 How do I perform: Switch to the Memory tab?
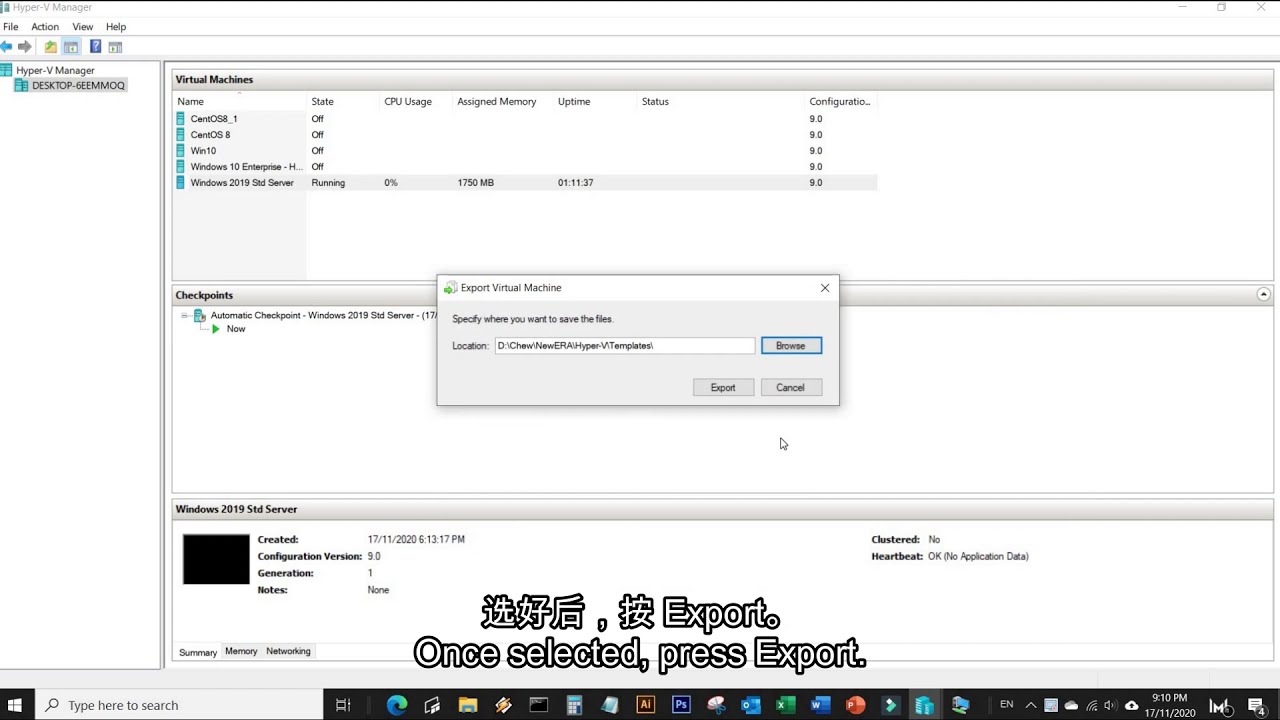[241, 651]
